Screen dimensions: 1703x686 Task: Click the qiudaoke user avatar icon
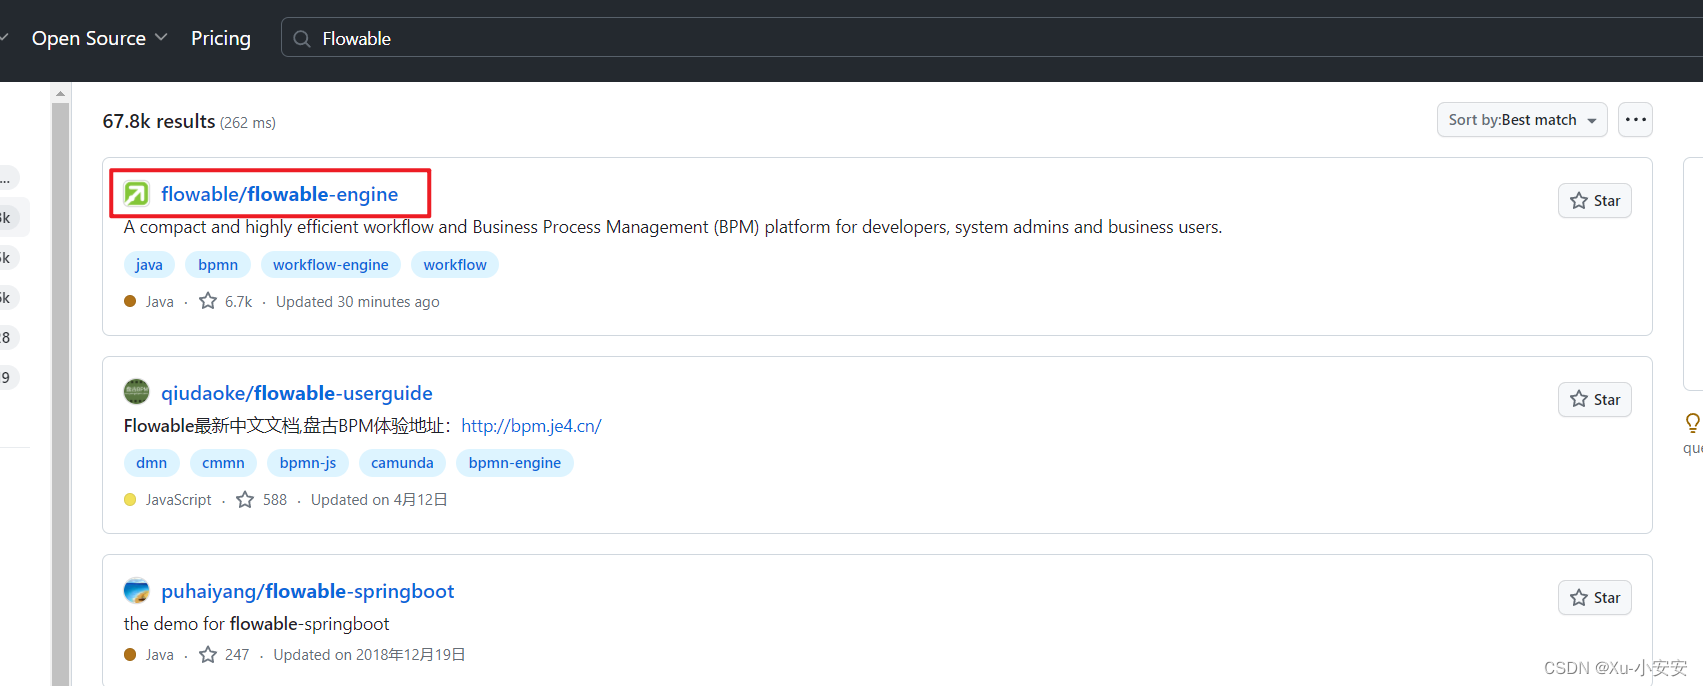click(x=136, y=392)
